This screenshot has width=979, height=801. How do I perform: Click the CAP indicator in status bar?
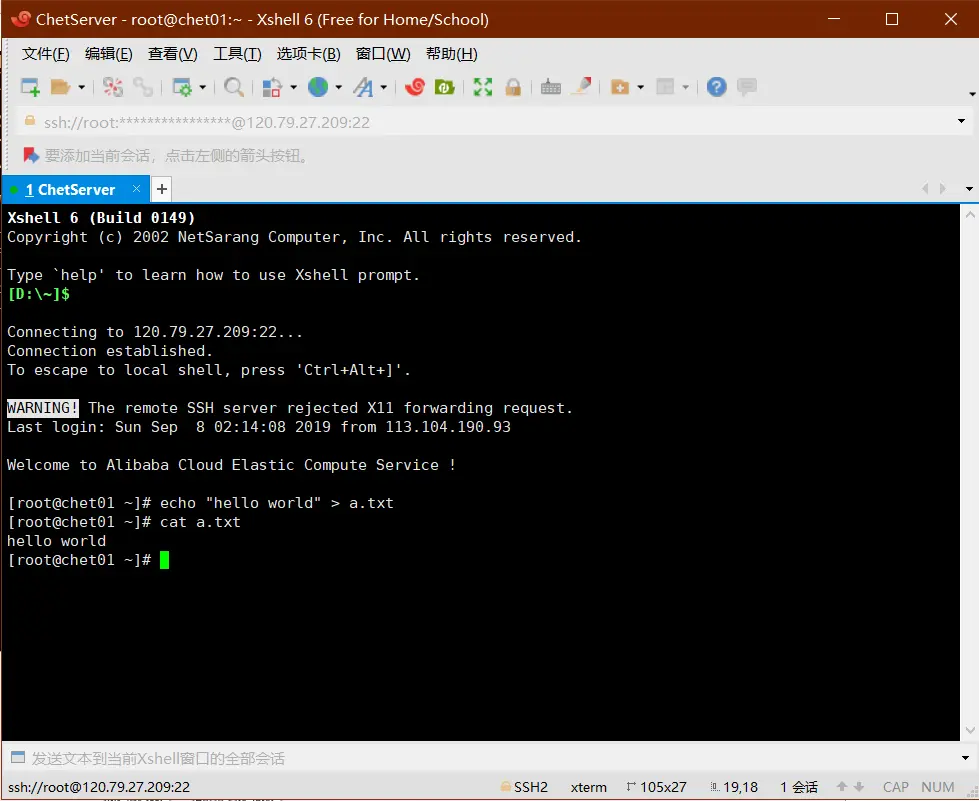pos(896,787)
